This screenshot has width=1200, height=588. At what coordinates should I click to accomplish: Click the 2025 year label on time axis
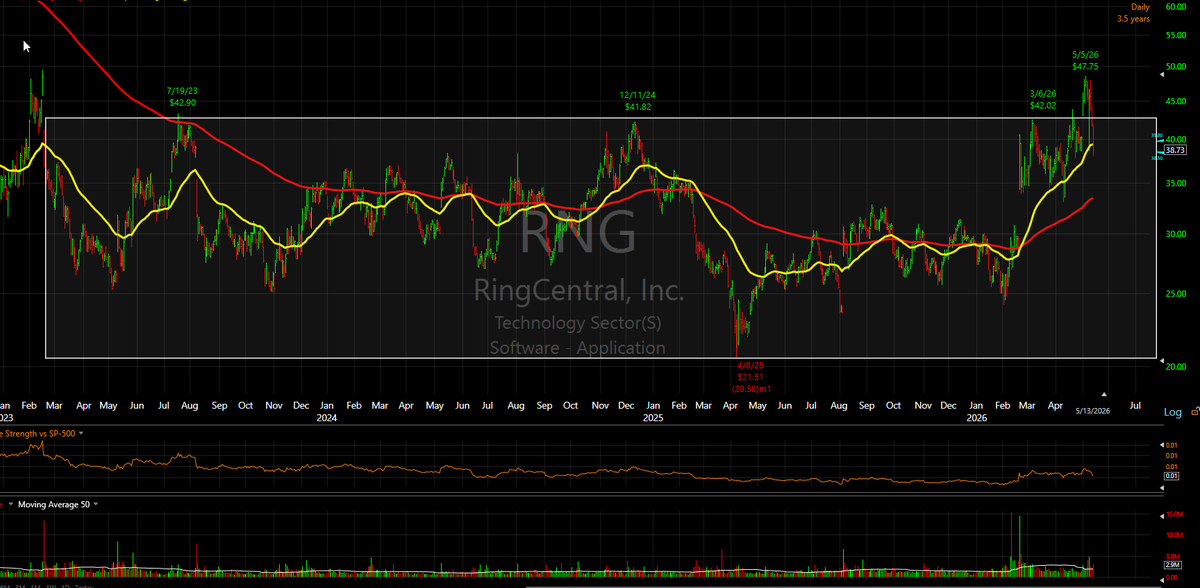652,418
